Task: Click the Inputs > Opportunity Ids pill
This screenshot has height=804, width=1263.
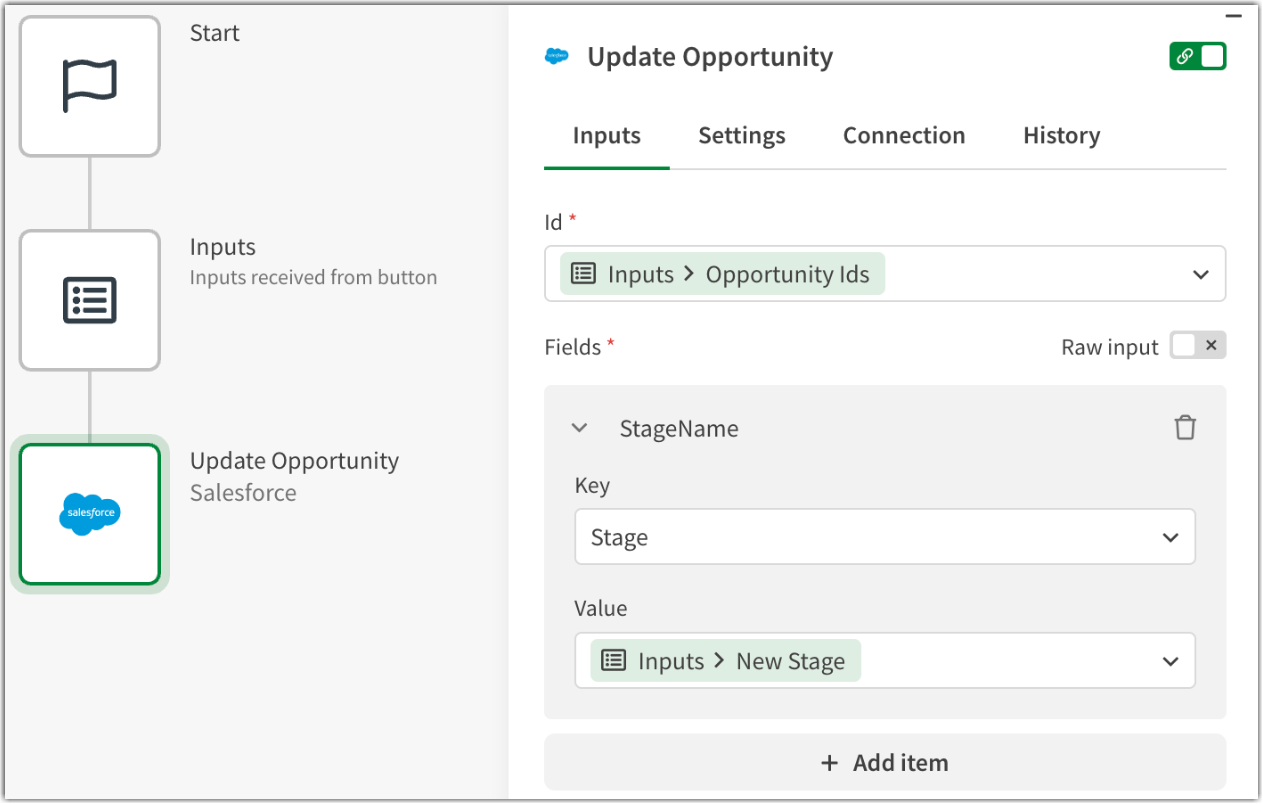Action: pyautogui.click(x=723, y=274)
